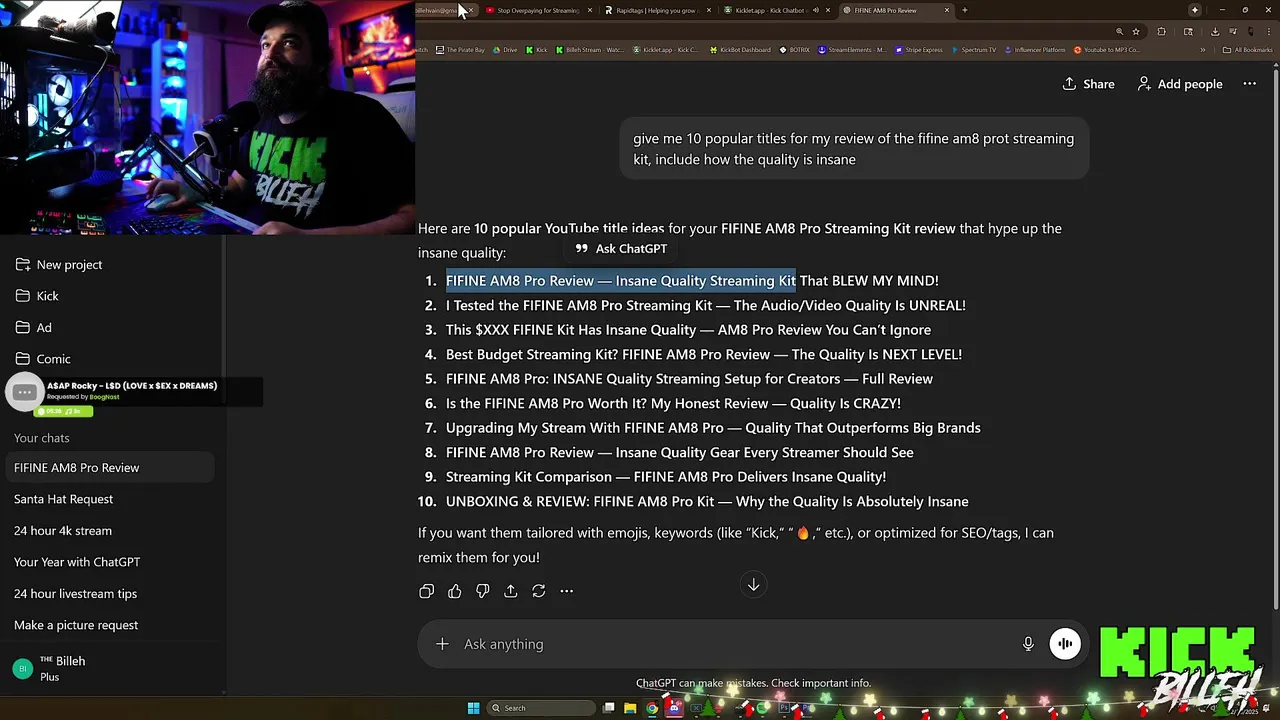Open Spectrum TV bookmark
Viewport: 1280px width, 720px height.
pos(974,50)
